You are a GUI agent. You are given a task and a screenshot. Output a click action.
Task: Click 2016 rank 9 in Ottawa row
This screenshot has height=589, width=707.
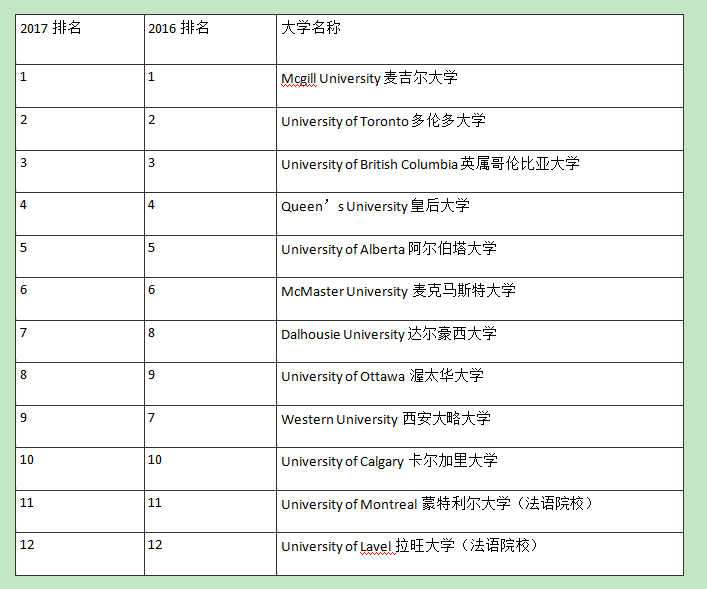pos(152,374)
